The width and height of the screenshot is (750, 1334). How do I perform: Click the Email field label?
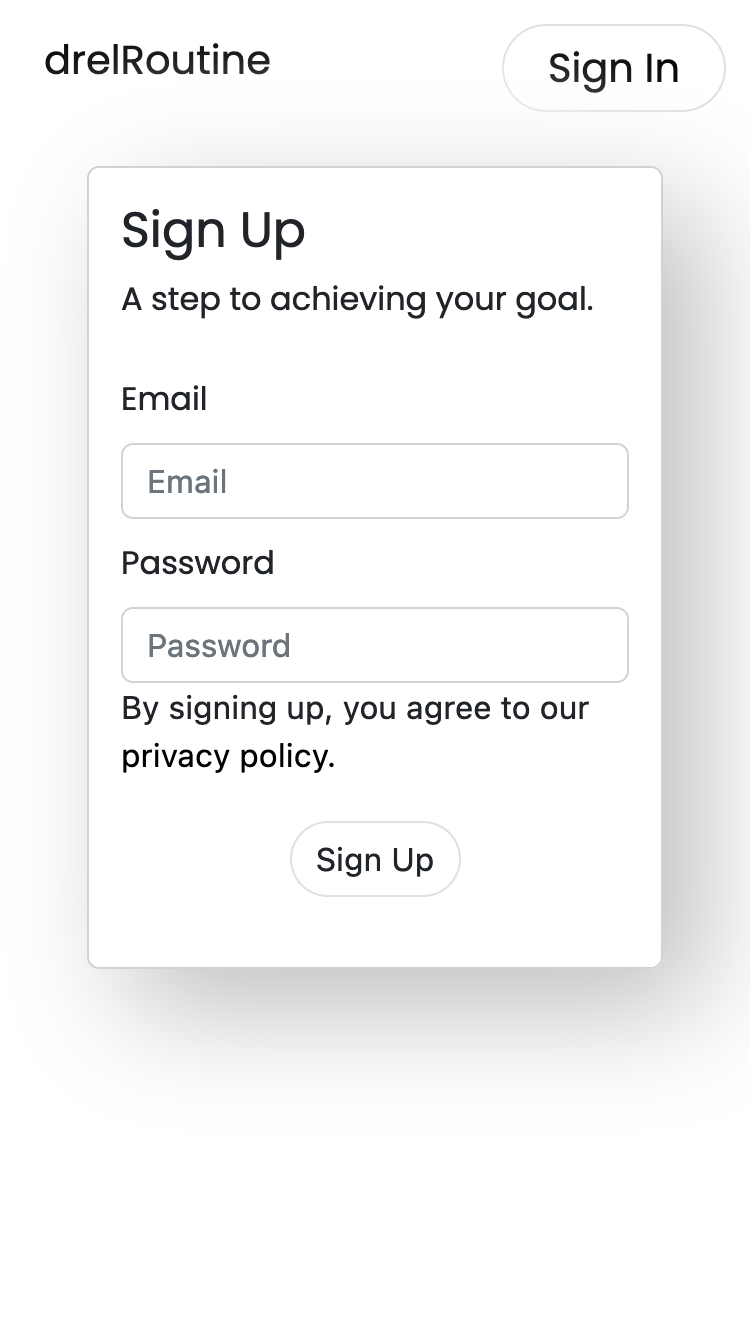coord(164,399)
